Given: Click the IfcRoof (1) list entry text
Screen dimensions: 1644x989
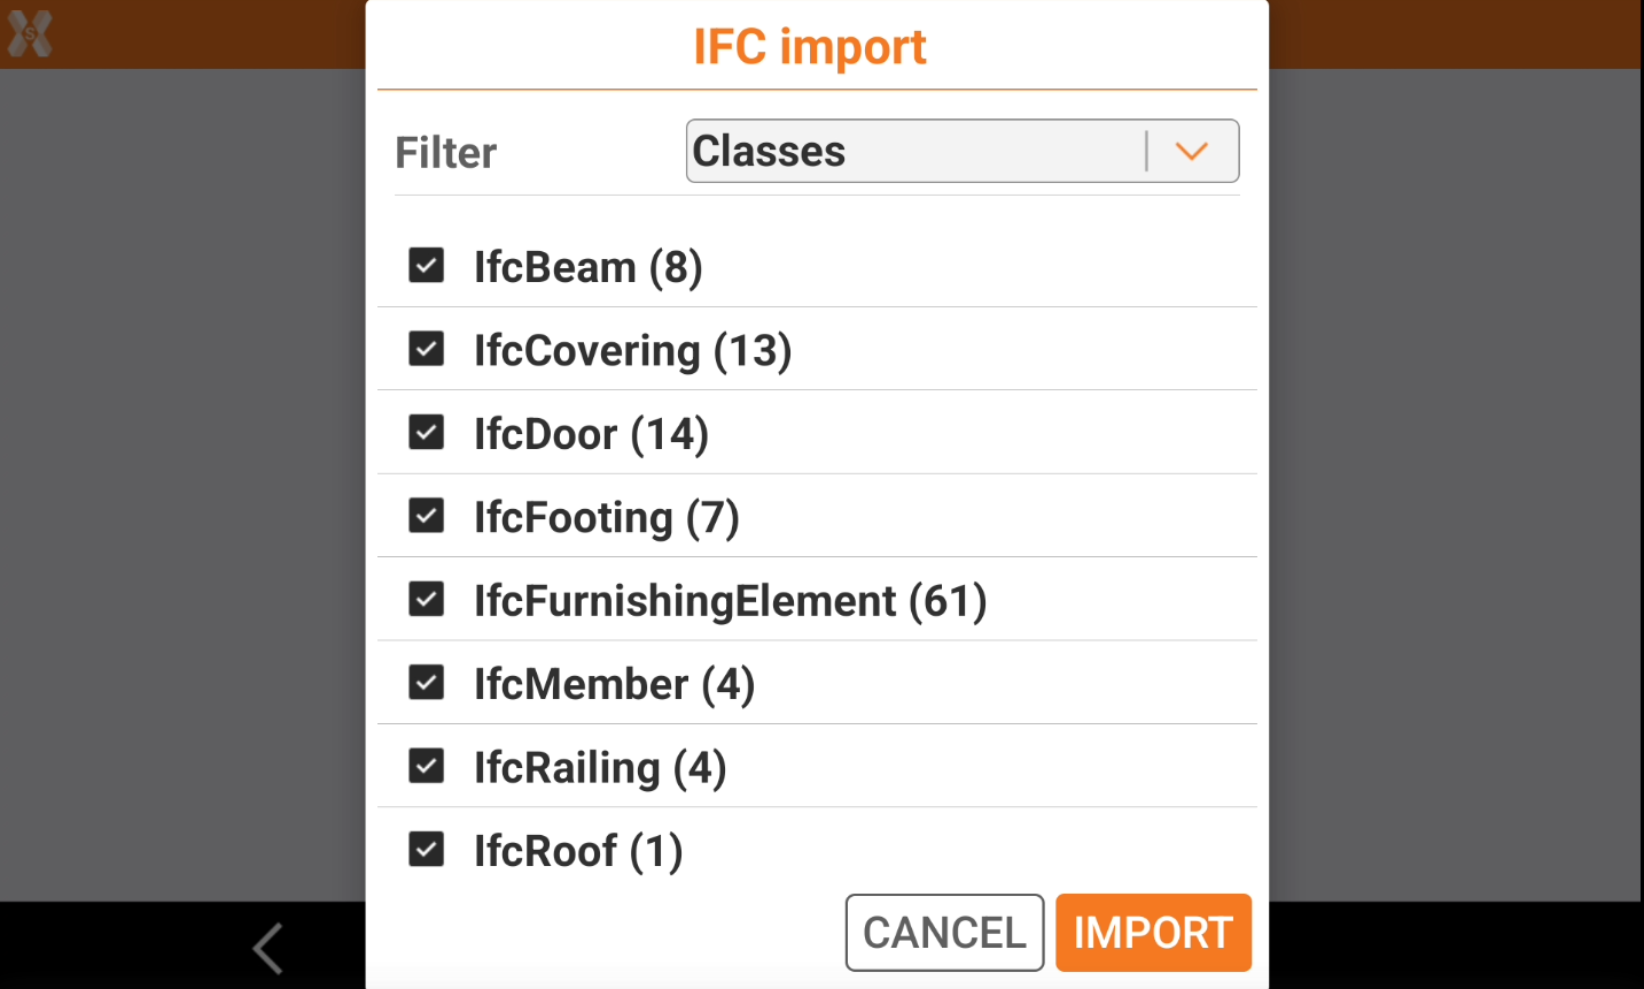Looking at the screenshot, I should 578,852.
